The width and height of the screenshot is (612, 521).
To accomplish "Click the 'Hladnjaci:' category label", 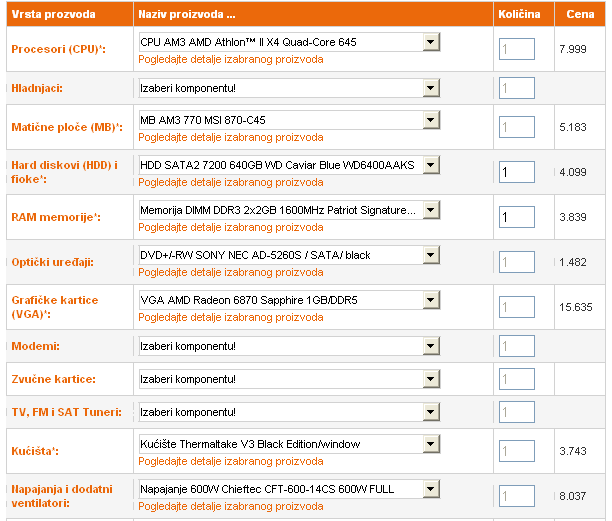I will coord(37,88).
